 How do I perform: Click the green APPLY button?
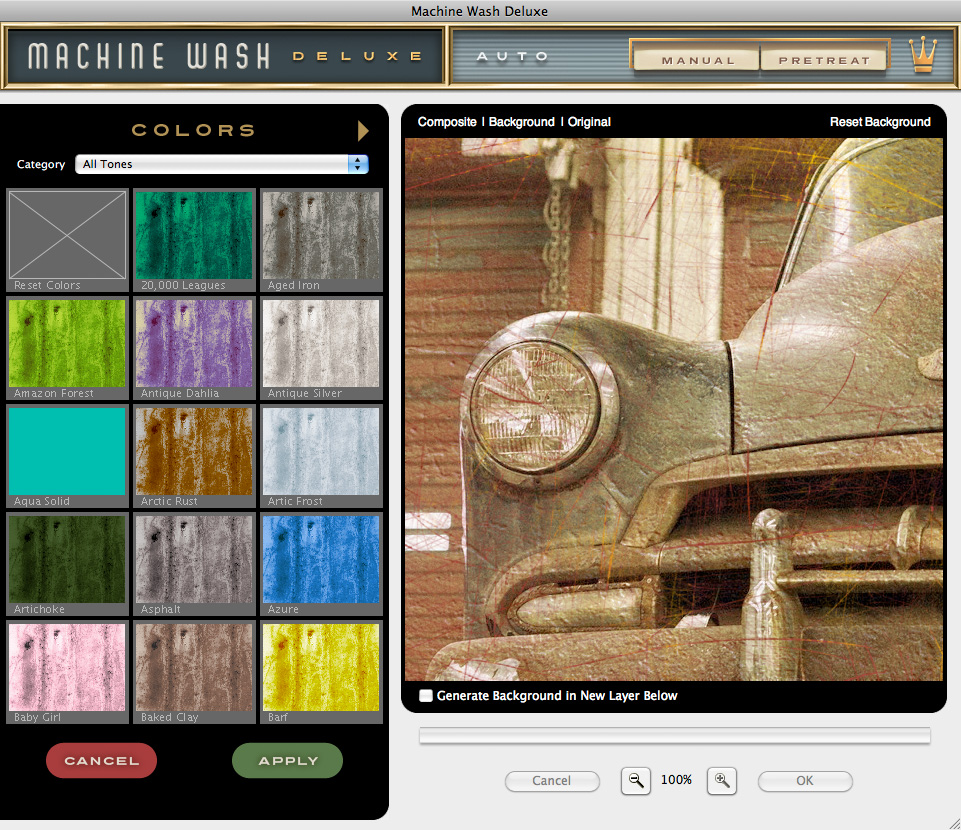point(287,760)
